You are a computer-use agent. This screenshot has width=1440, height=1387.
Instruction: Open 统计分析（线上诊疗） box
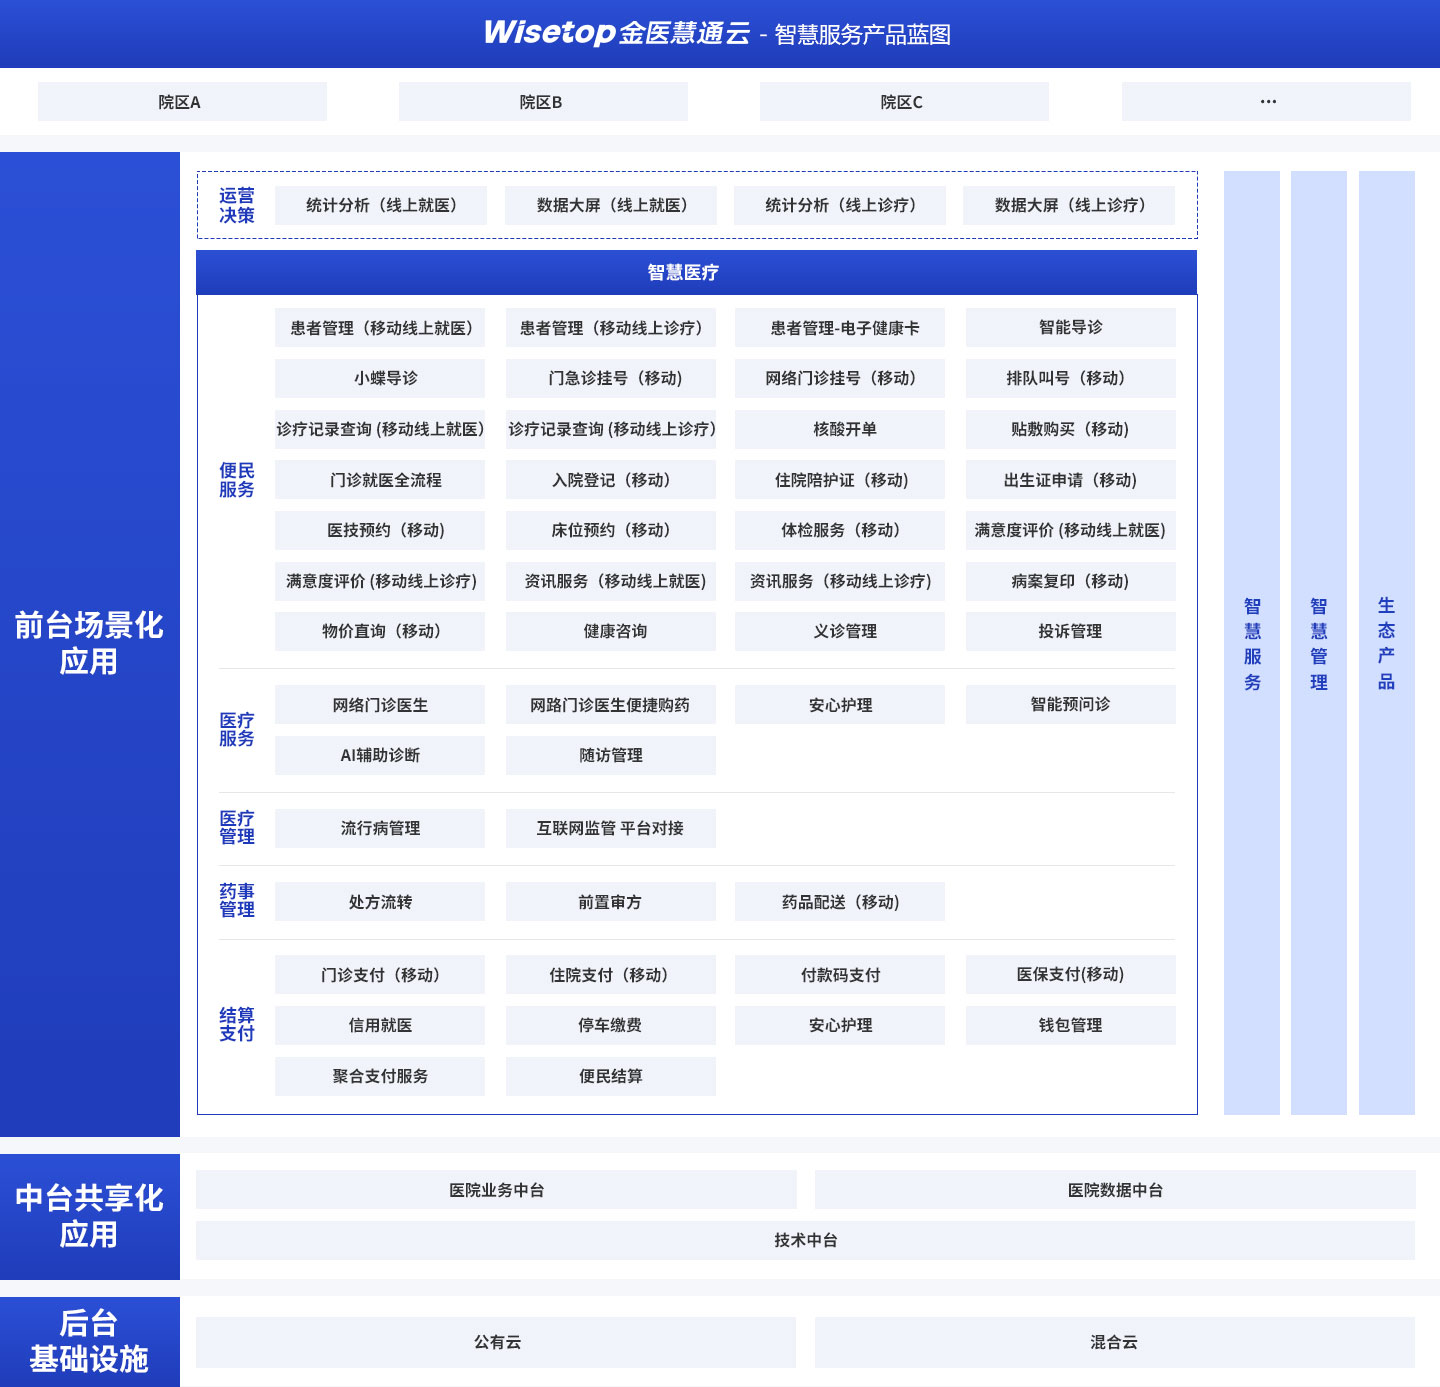(840, 205)
